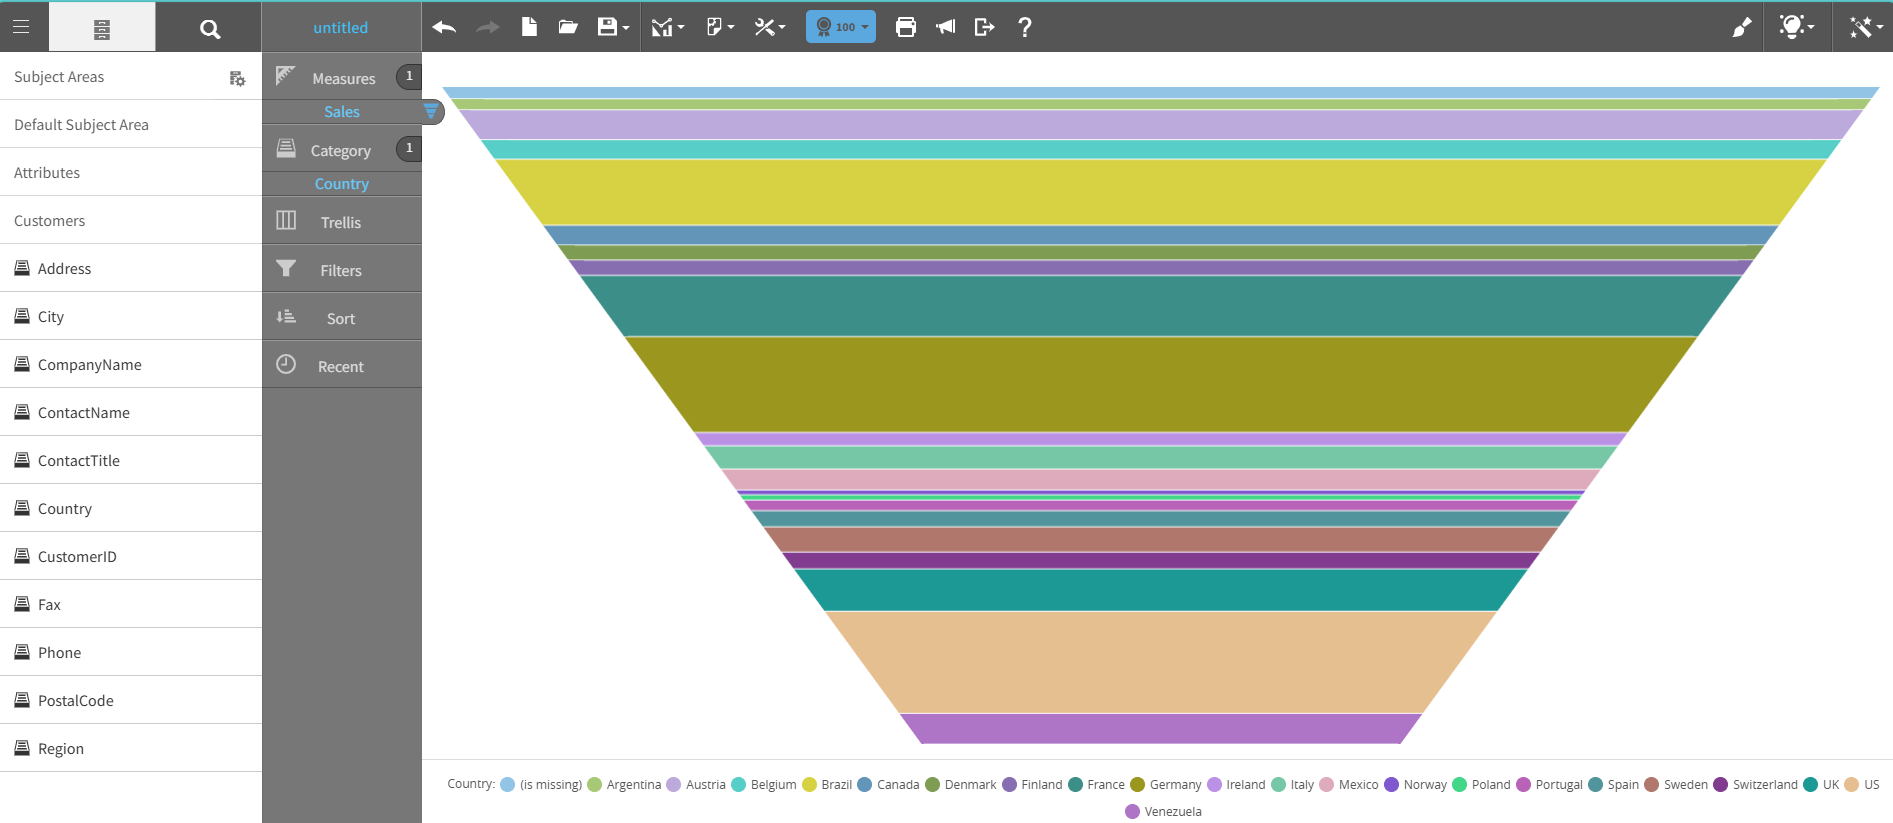Screen dimensions: 1893x823
Task: Select the untitled document tab
Action: pos(341,28)
